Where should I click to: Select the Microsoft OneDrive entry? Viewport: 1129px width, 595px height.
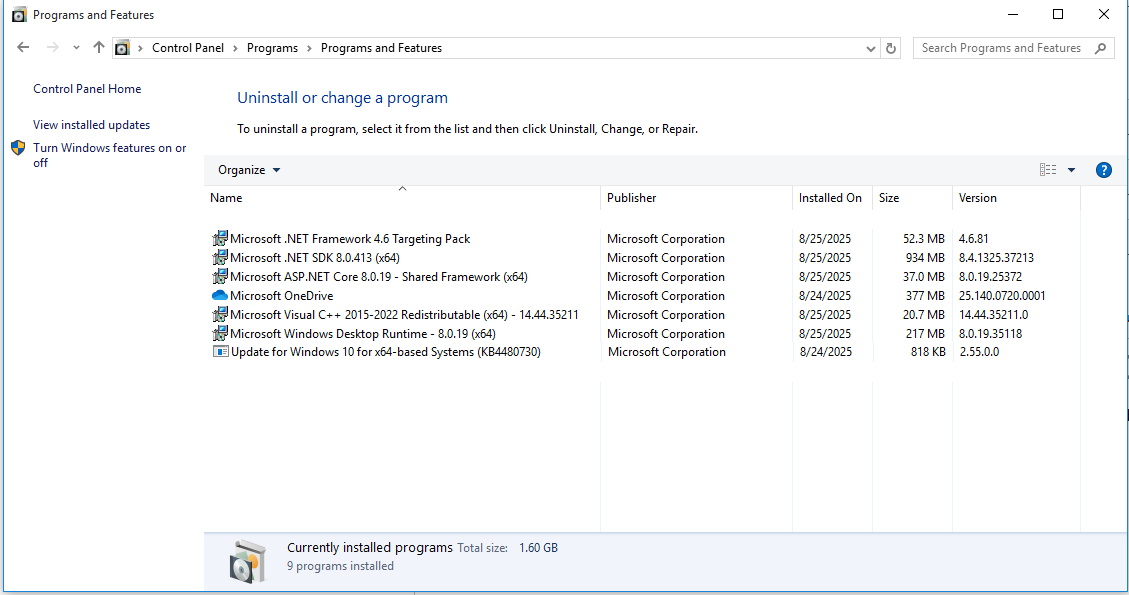pyautogui.click(x=282, y=296)
